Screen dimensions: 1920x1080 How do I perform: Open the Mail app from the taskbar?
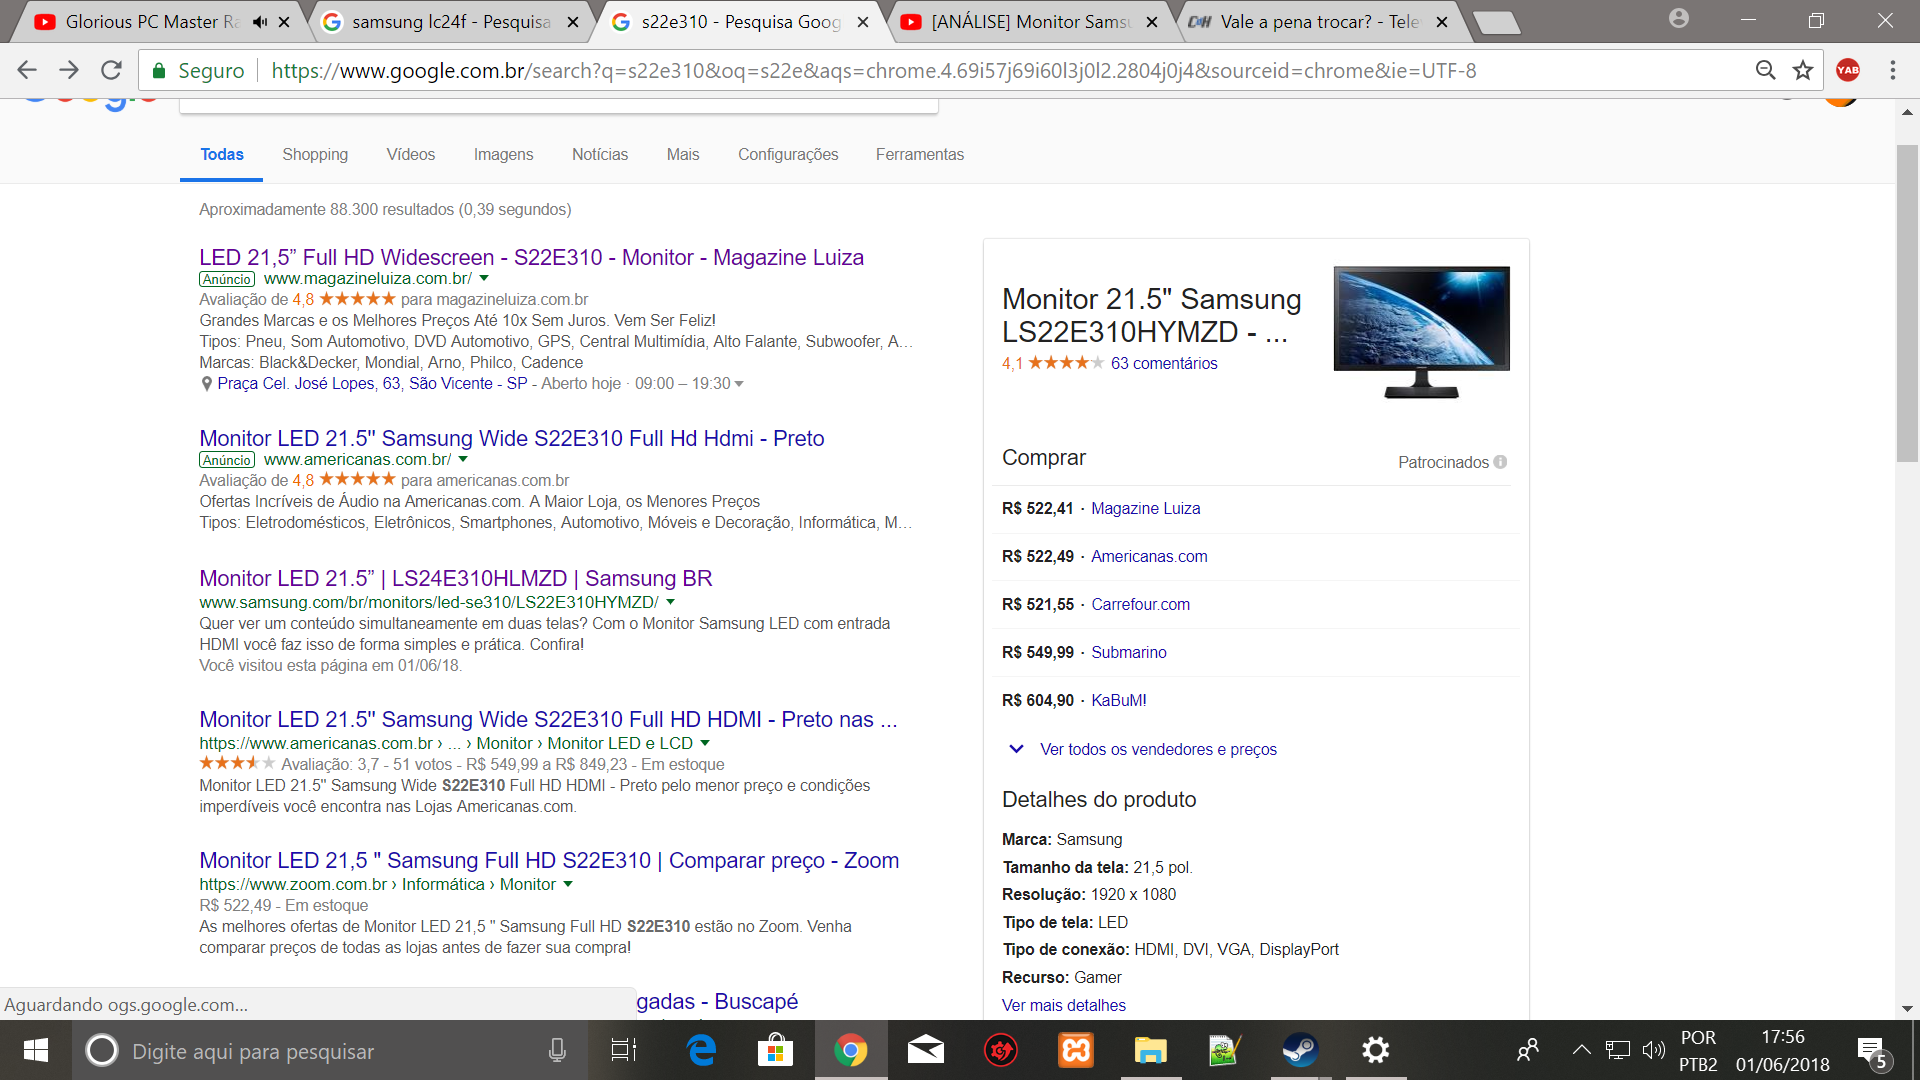click(x=926, y=1050)
